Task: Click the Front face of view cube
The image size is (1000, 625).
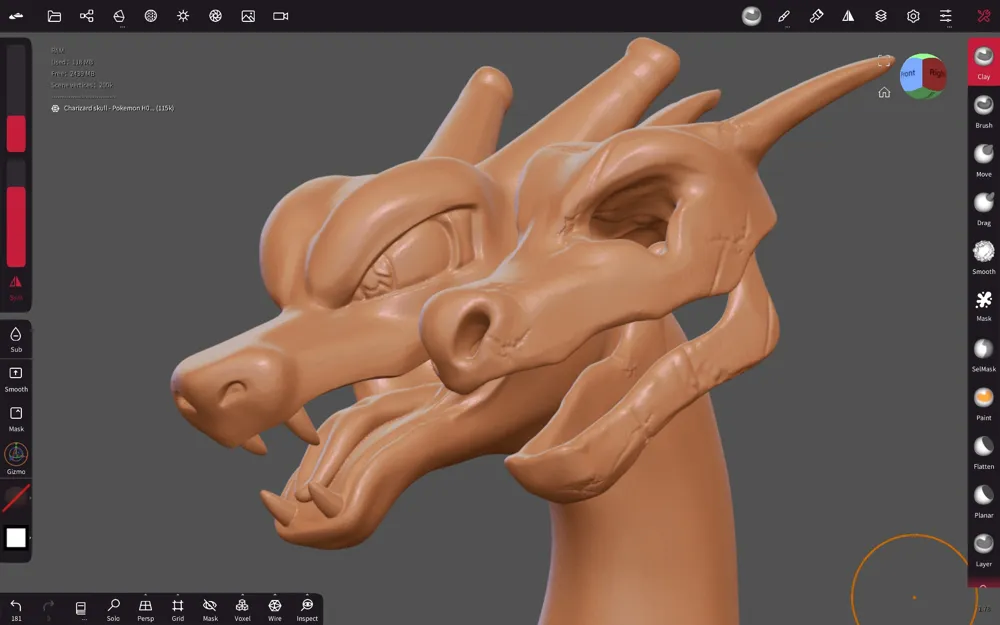Action: pos(910,74)
